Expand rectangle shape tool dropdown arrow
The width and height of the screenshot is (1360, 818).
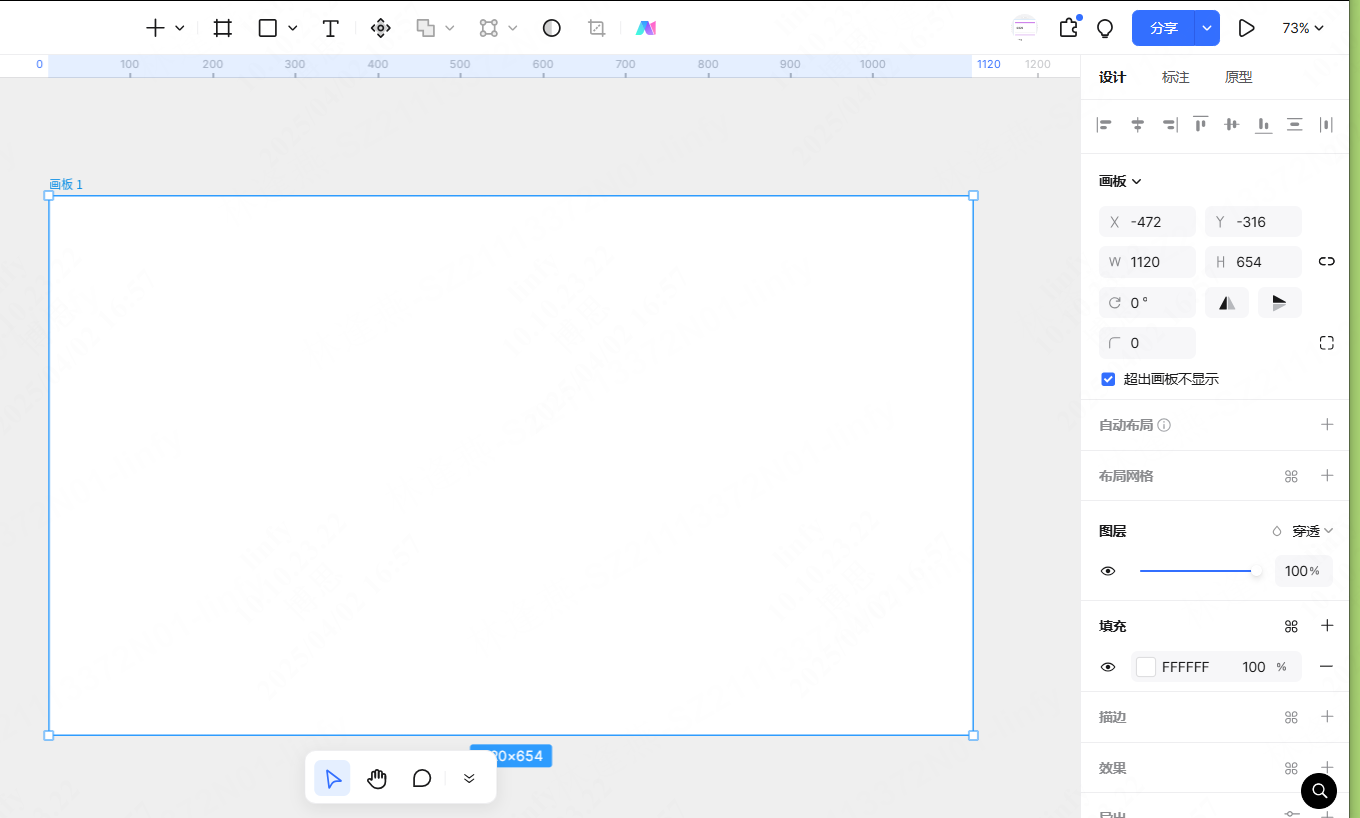coord(293,28)
